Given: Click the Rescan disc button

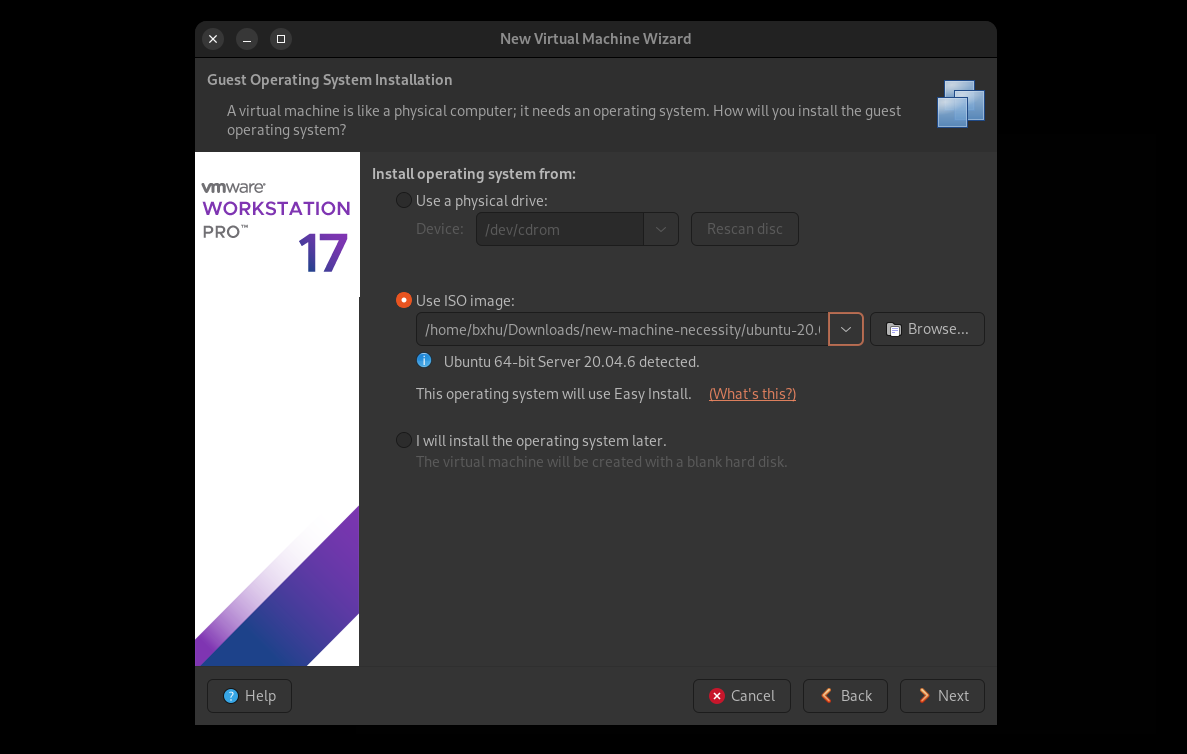Looking at the screenshot, I should [744, 229].
